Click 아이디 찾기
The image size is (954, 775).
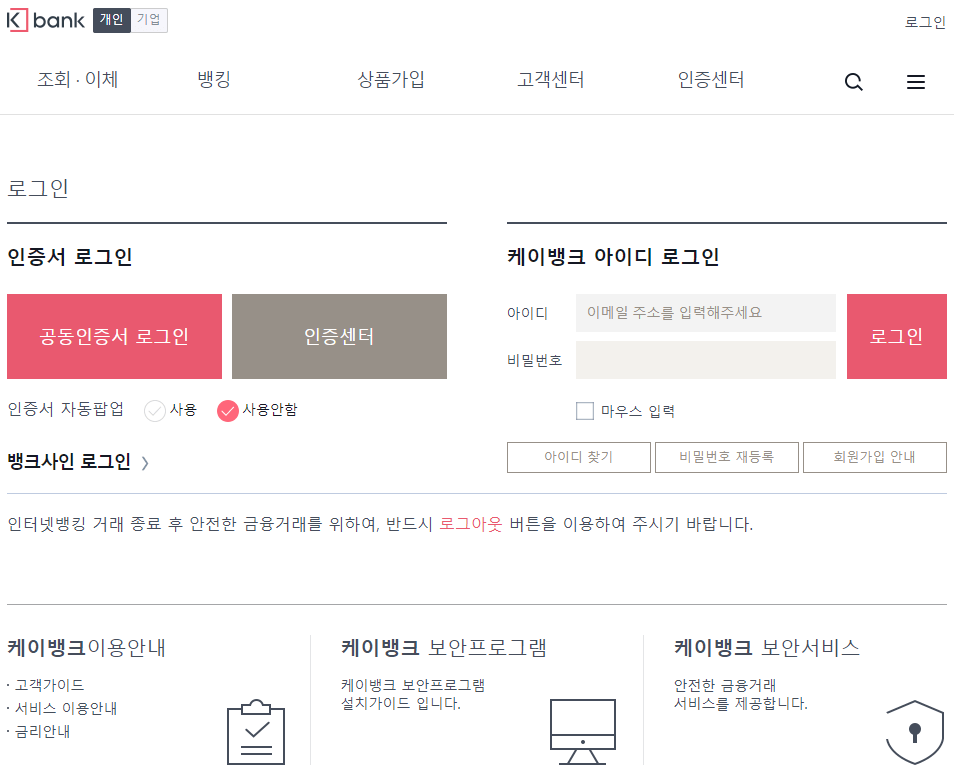tap(578, 457)
